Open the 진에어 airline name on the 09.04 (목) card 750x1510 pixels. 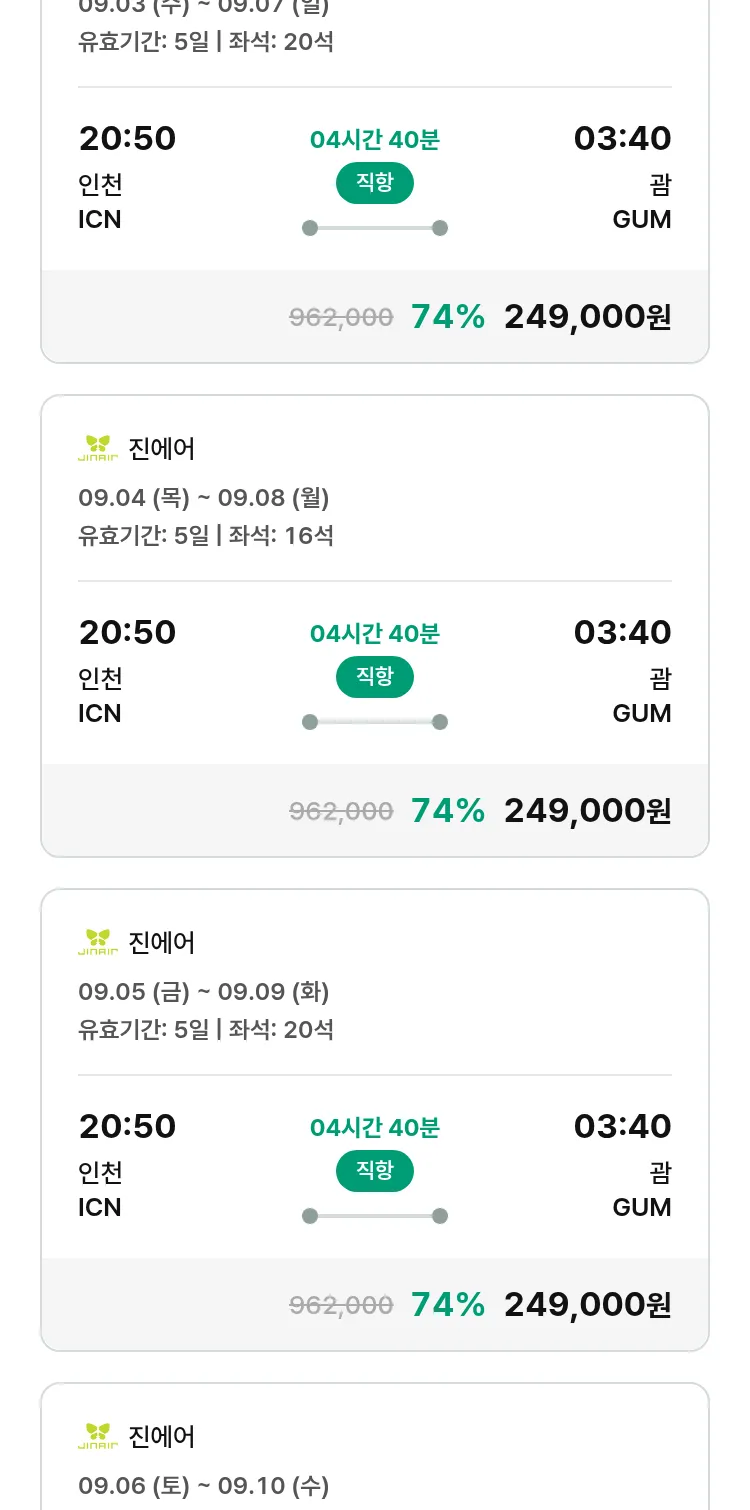tap(162, 449)
